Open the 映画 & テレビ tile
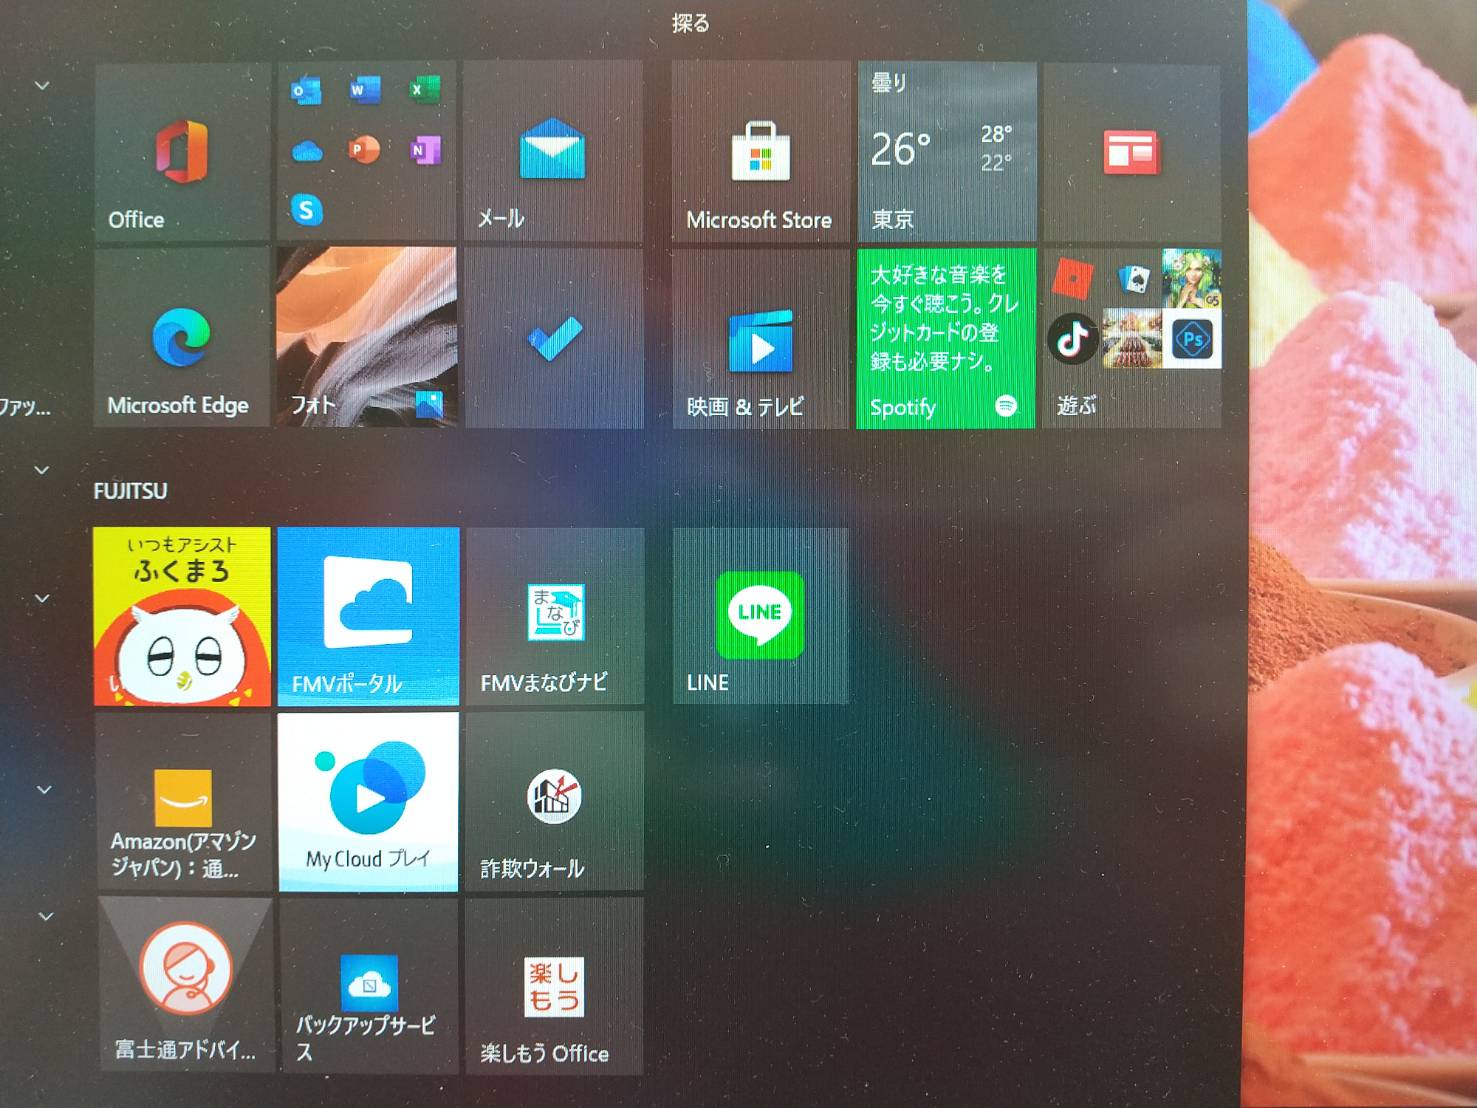The height and width of the screenshot is (1108, 1477). click(760, 338)
